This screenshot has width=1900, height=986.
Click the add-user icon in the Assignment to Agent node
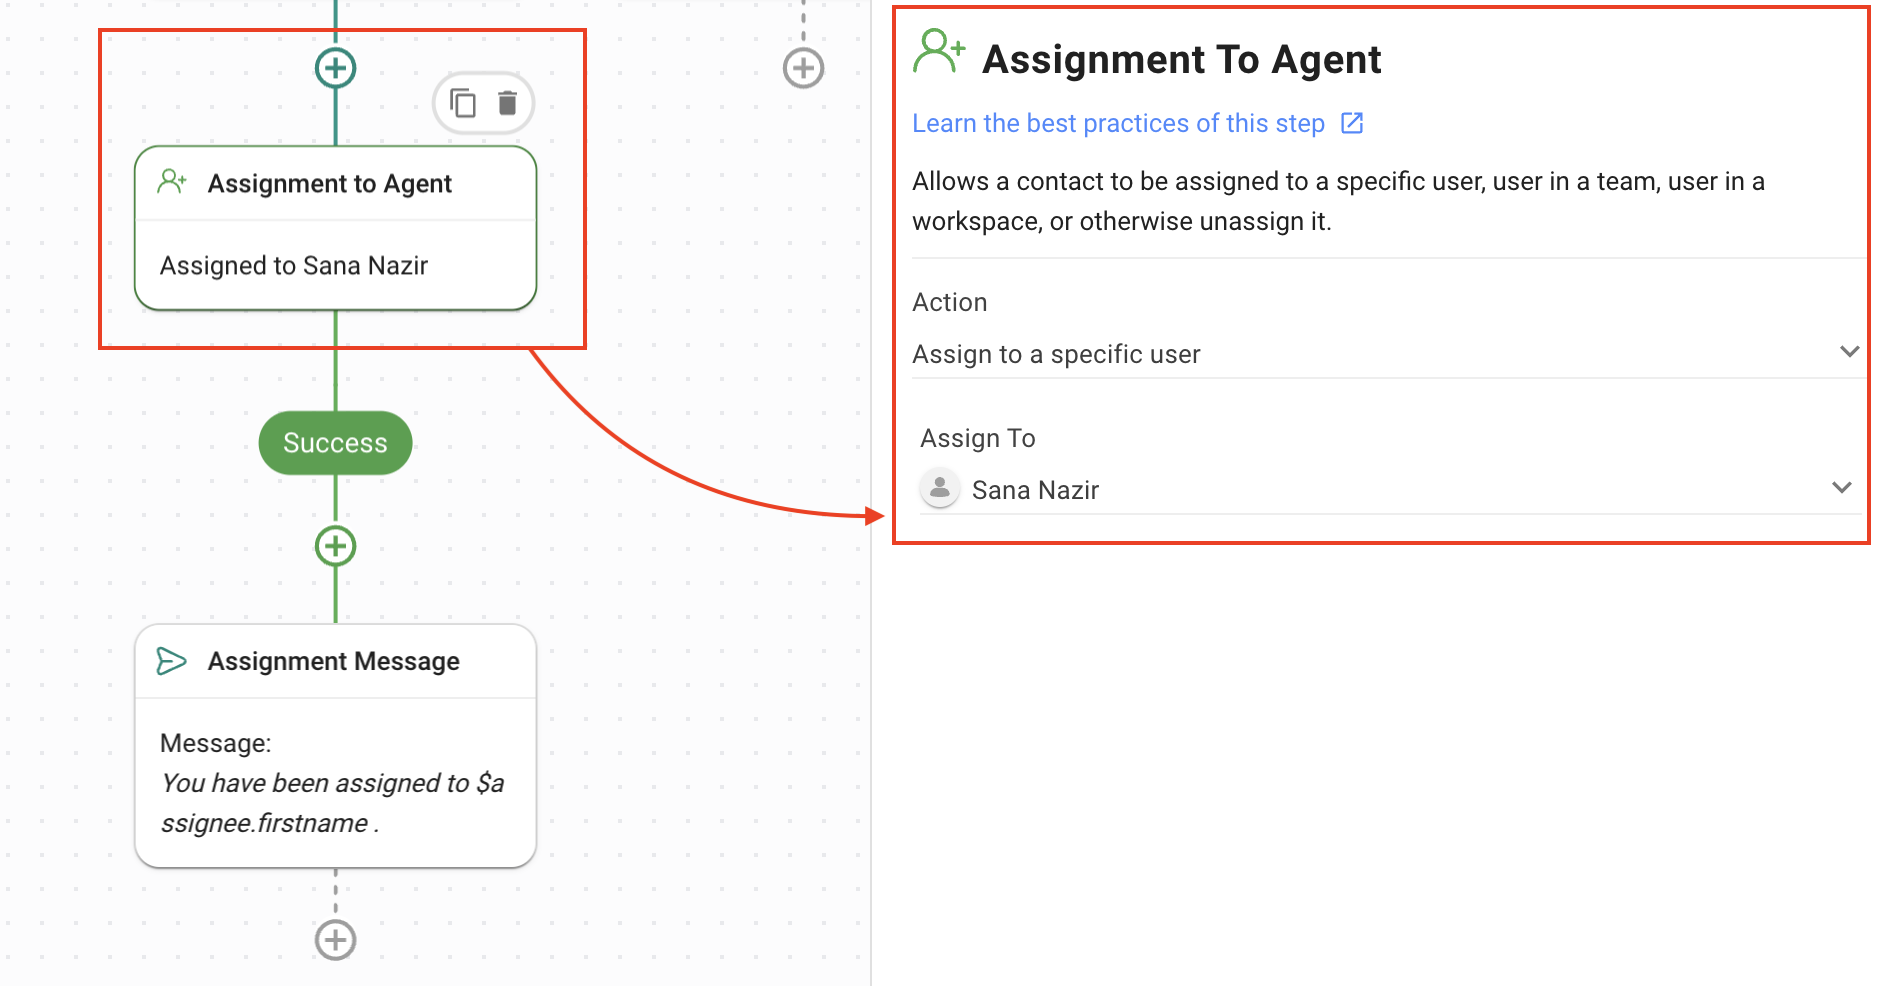tap(172, 182)
